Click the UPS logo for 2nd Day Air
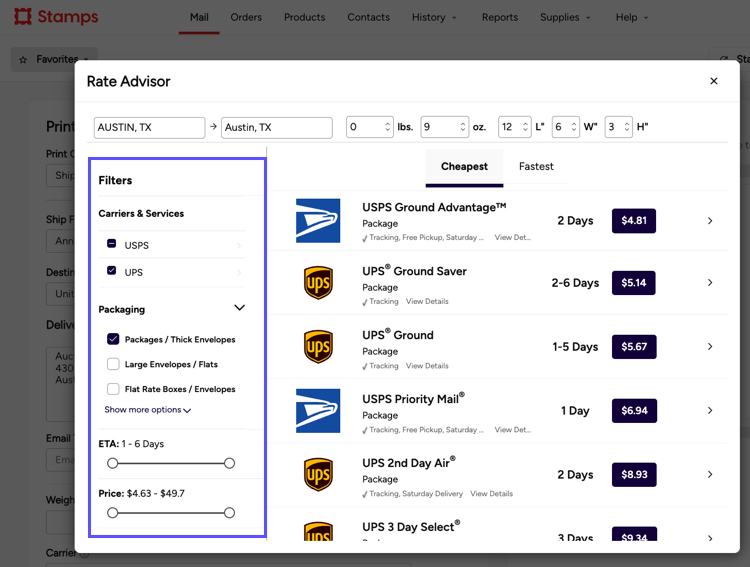 (318, 475)
